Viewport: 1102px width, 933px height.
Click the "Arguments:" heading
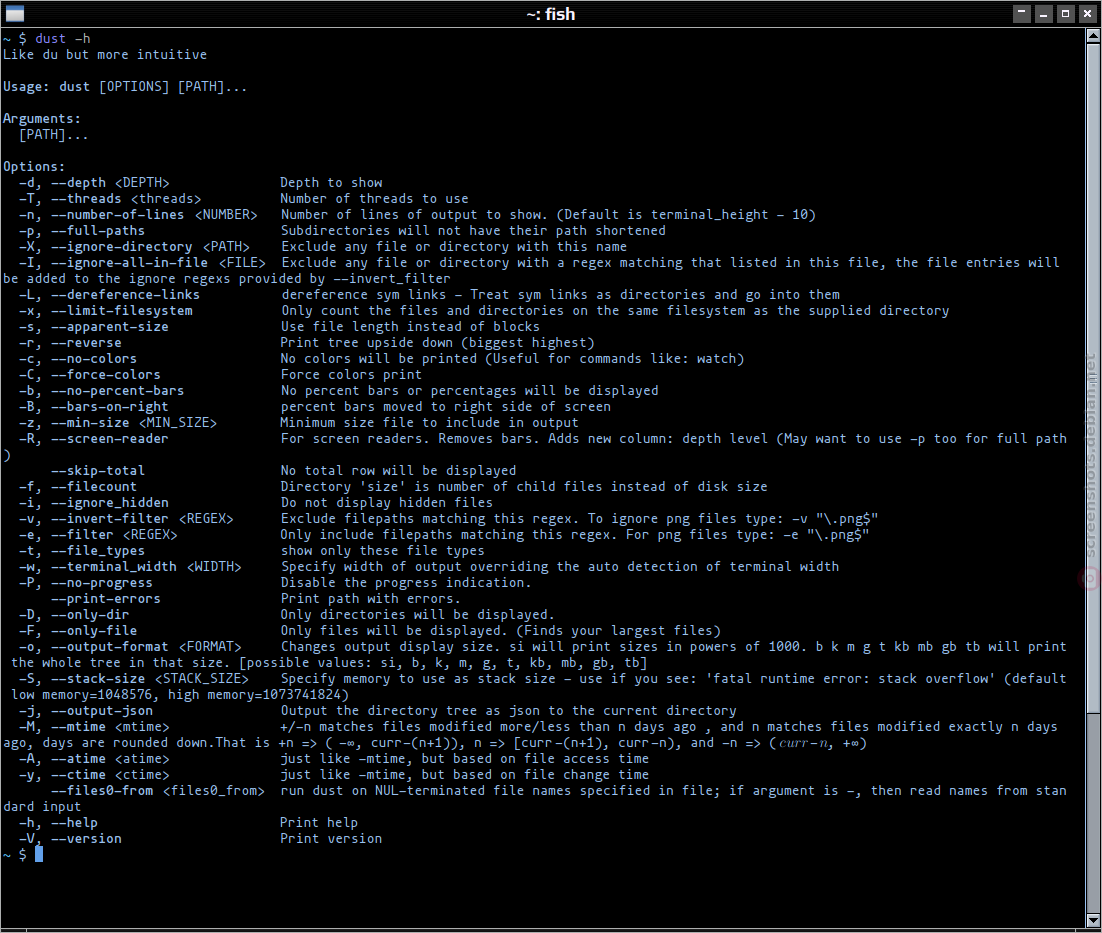pyautogui.click(x=42, y=119)
